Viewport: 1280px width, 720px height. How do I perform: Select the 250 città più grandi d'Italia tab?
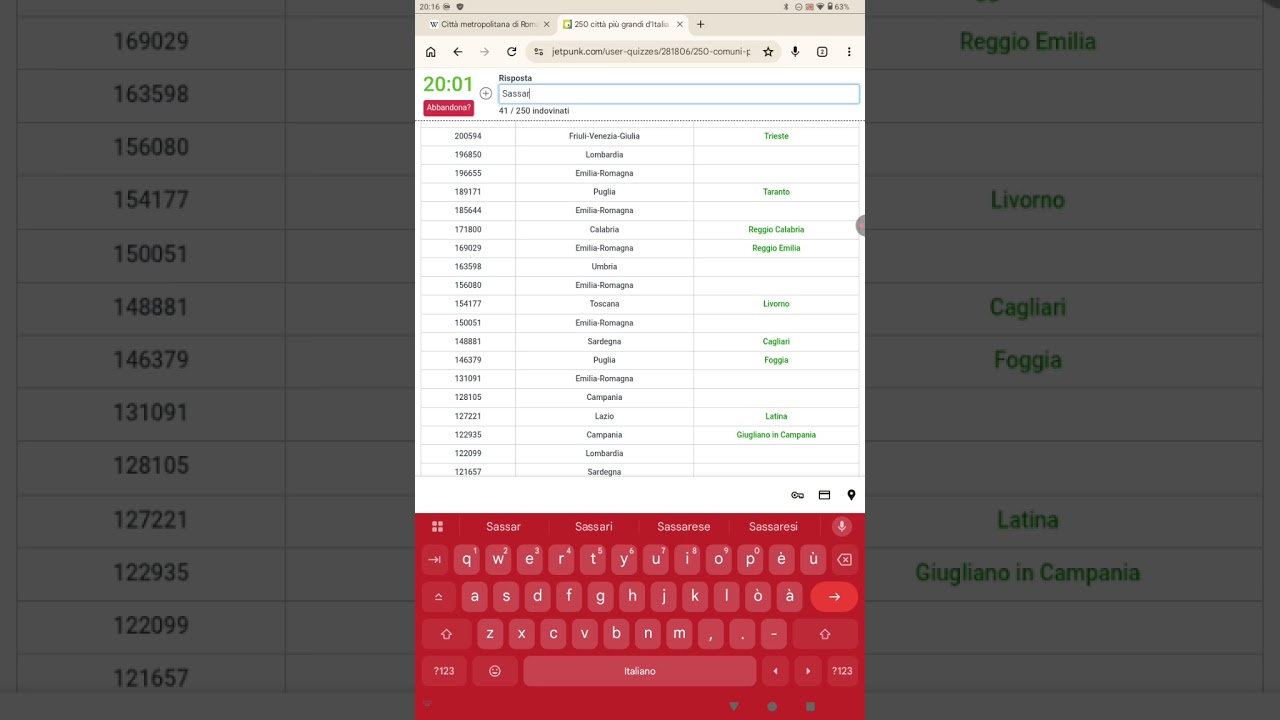point(622,24)
